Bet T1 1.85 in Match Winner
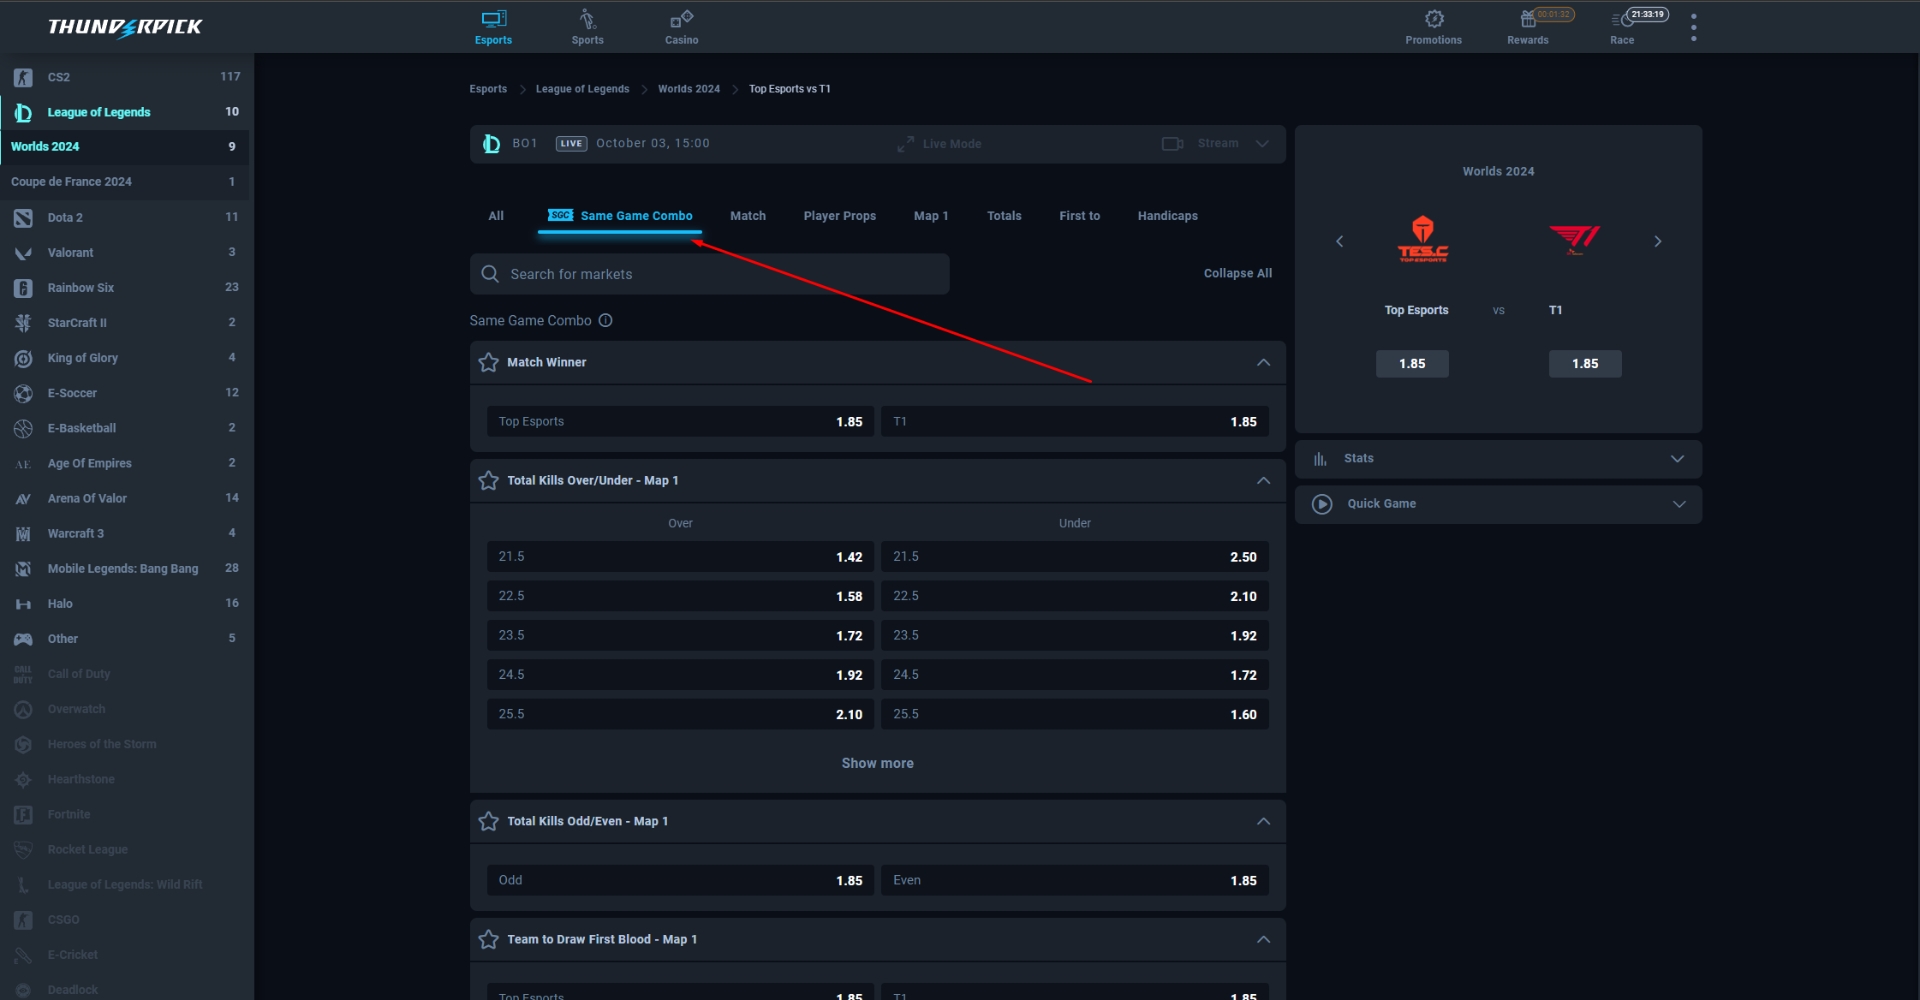1920x1000 pixels. tap(1075, 422)
